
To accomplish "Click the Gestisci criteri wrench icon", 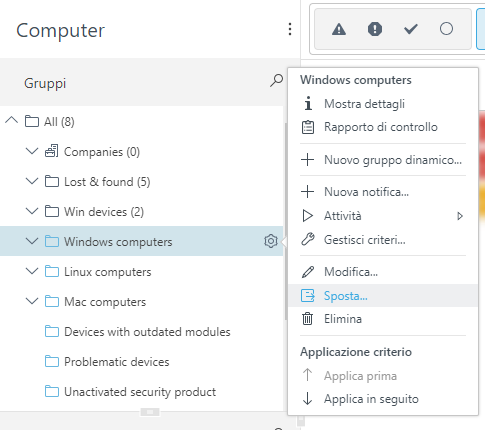I will (x=308, y=239).
